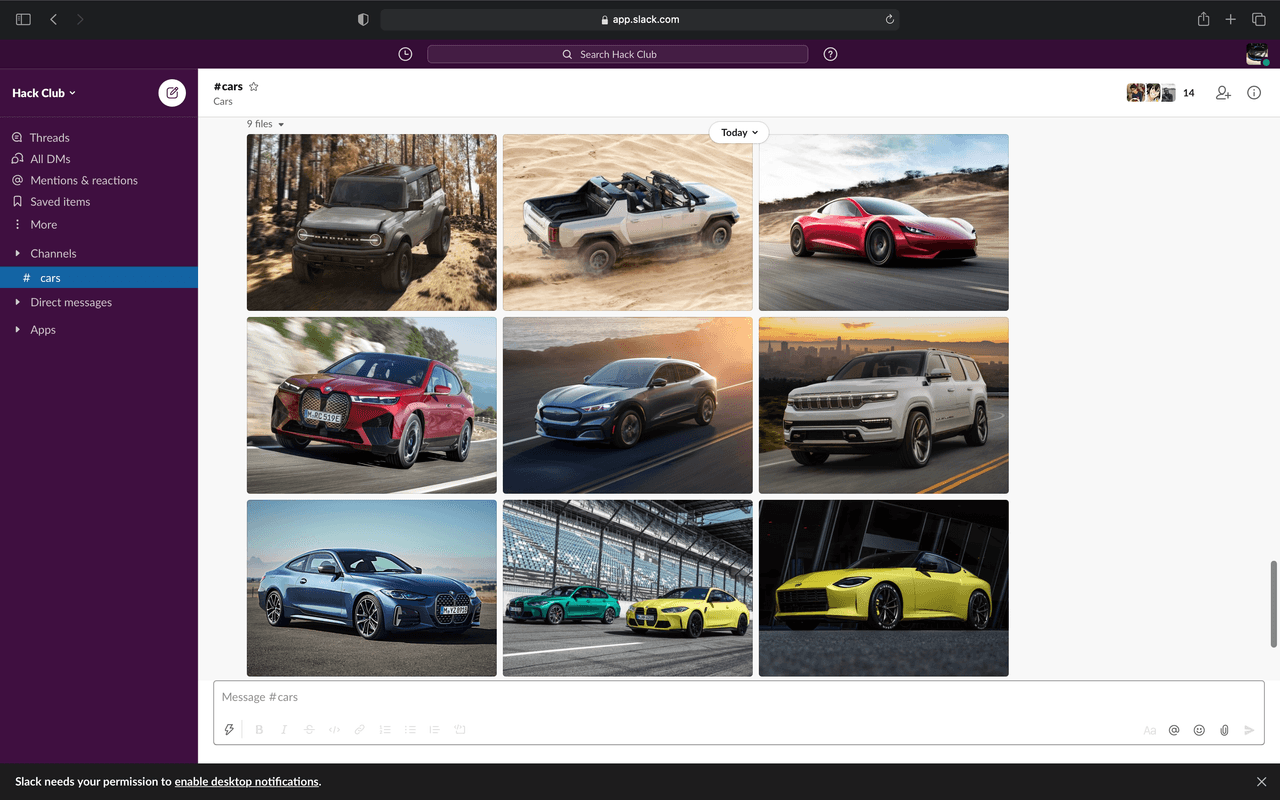Click the app.slack.com address bar
The width and height of the screenshot is (1280, 800).
[640, 19]
